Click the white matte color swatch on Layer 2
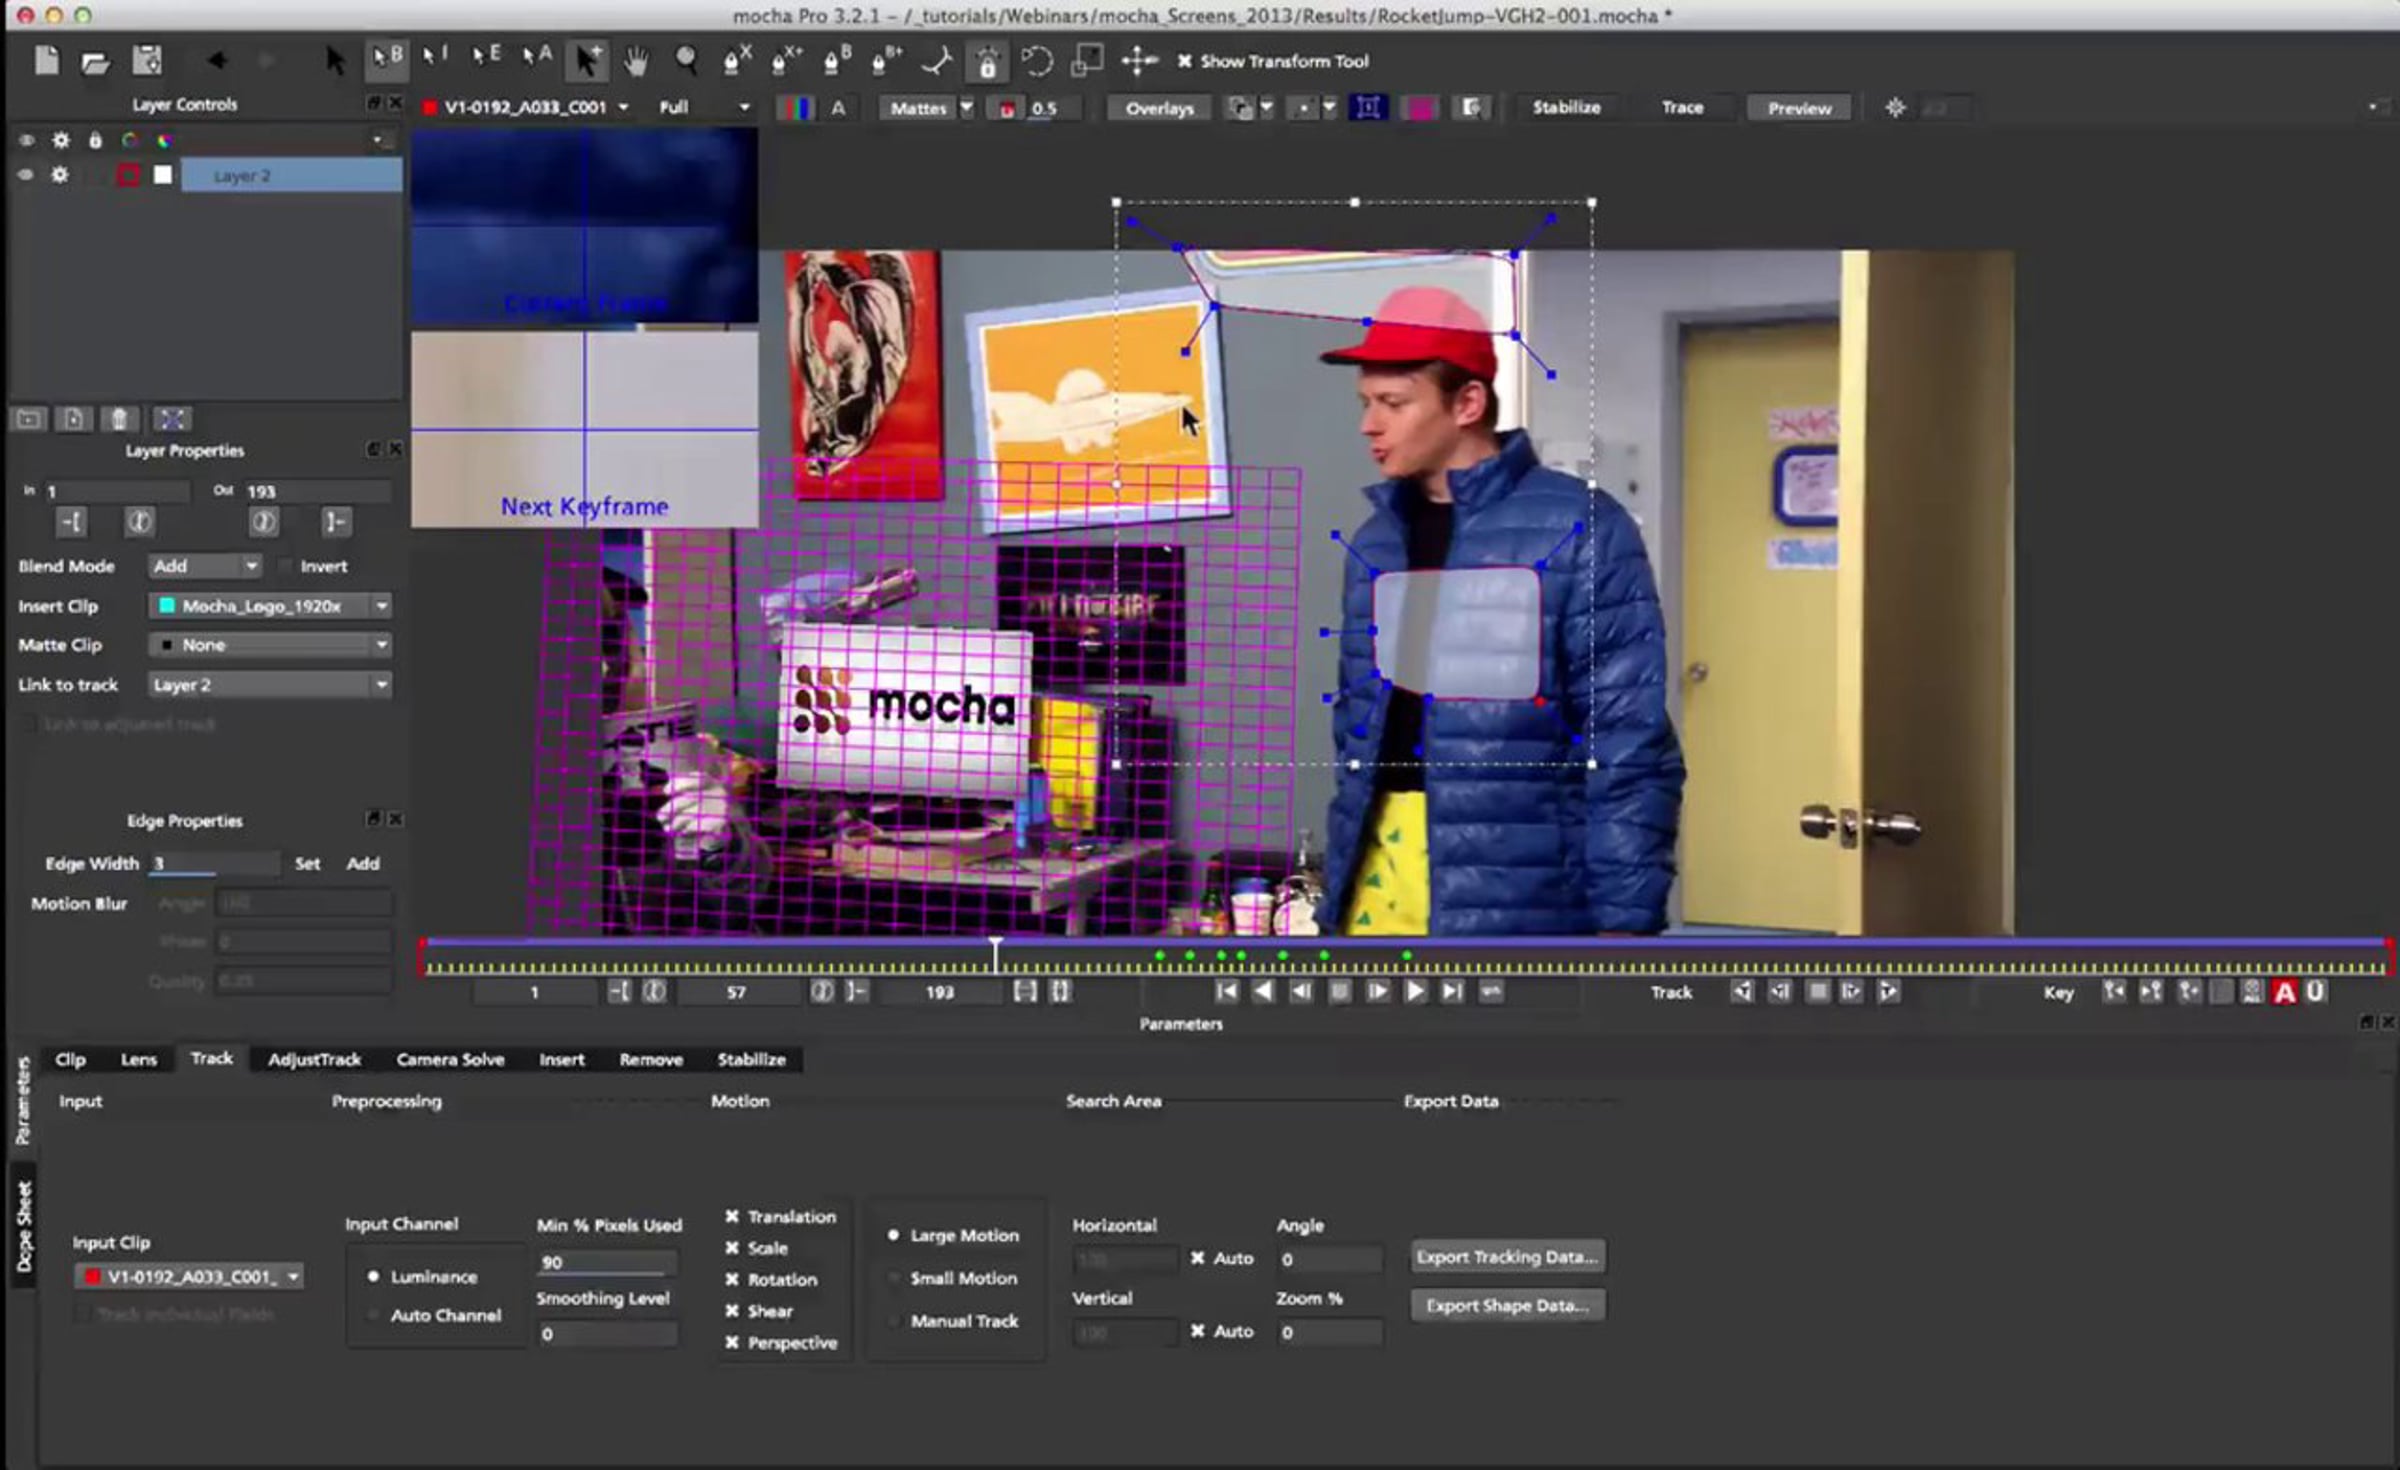Viewport: 2400px width, 1470px height. [162, 176]
